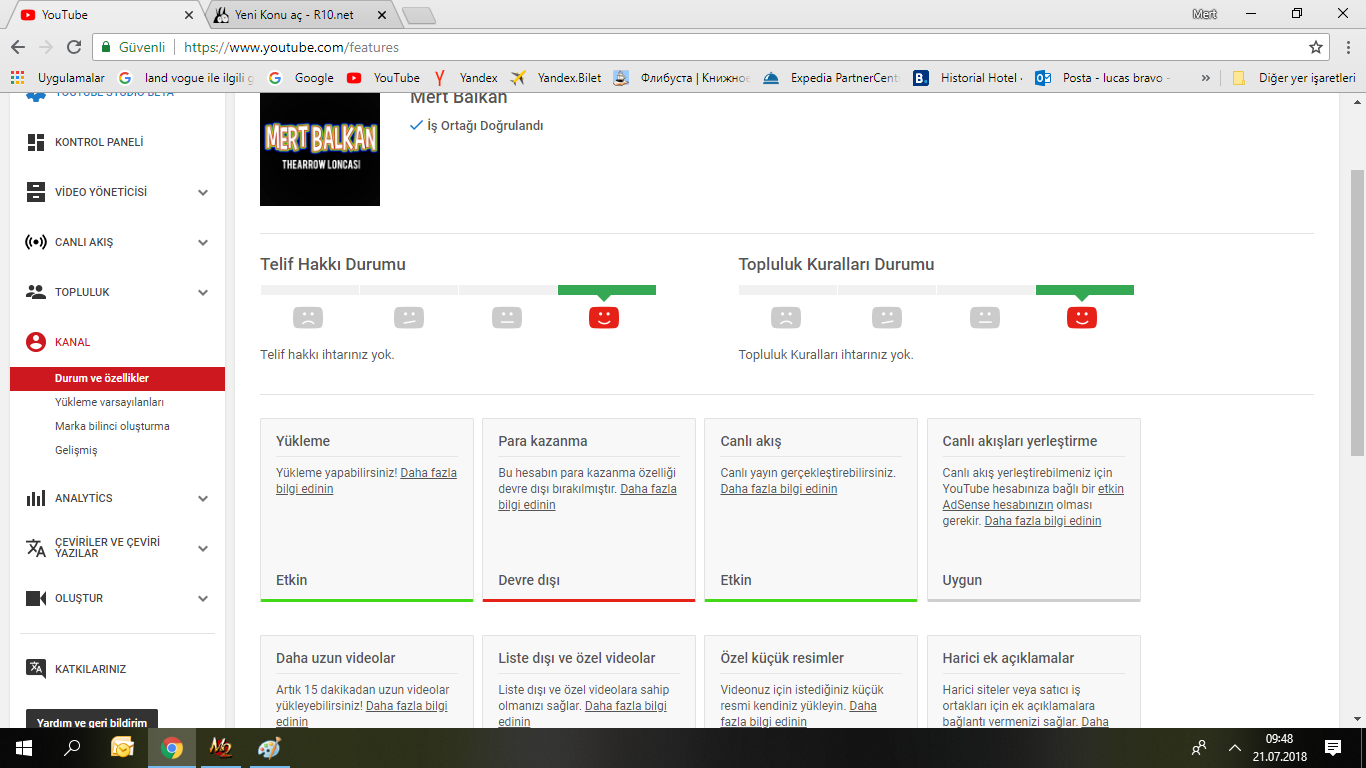Image resolution: width=1366 pixels, height=768 pixels.
Task: Switch to the Yeni Konu aç - R10.net tab
Action: point(300,15)
